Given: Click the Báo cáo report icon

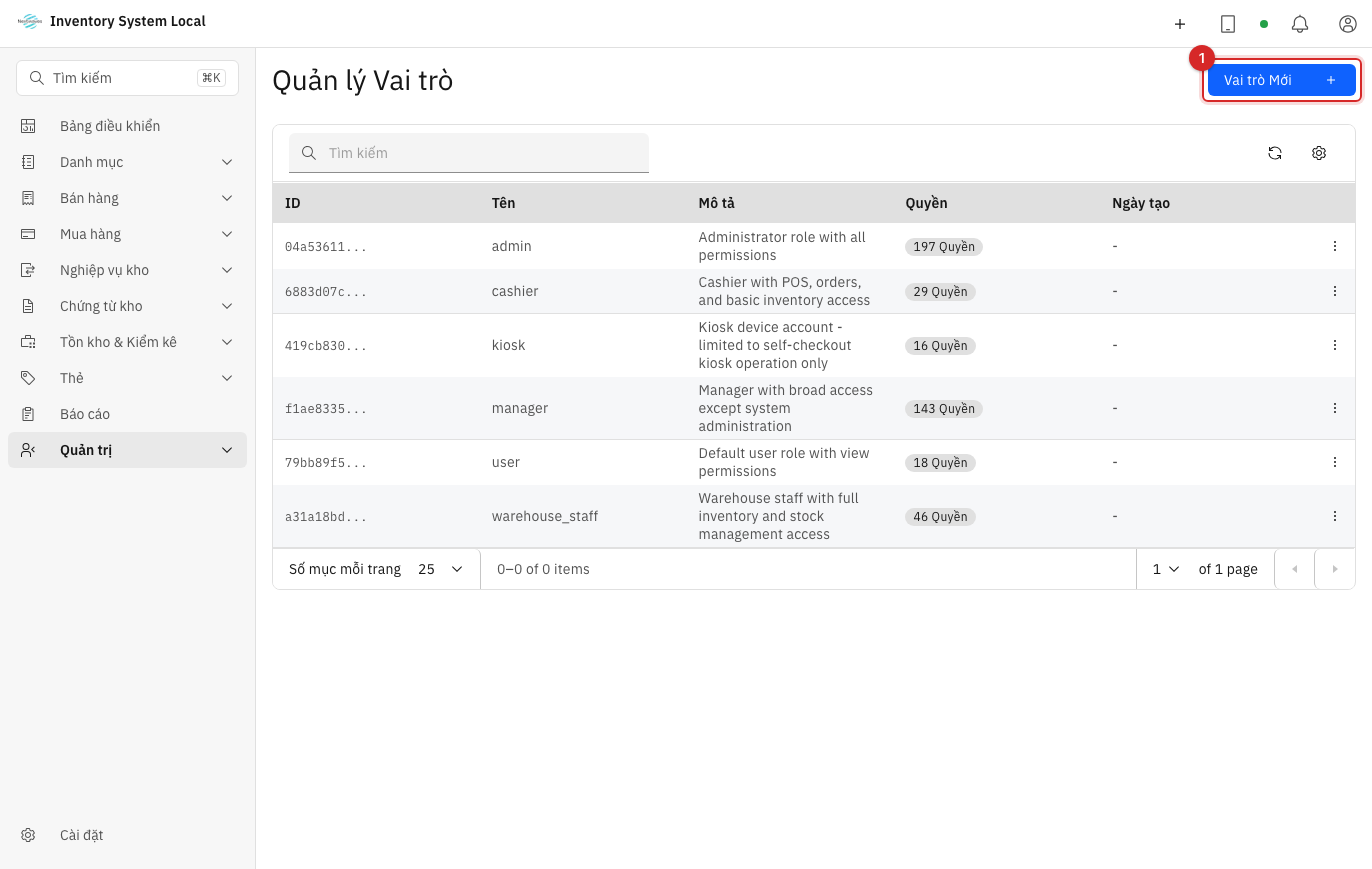Looking at the screenshot, I should click(x=28, y=414).
